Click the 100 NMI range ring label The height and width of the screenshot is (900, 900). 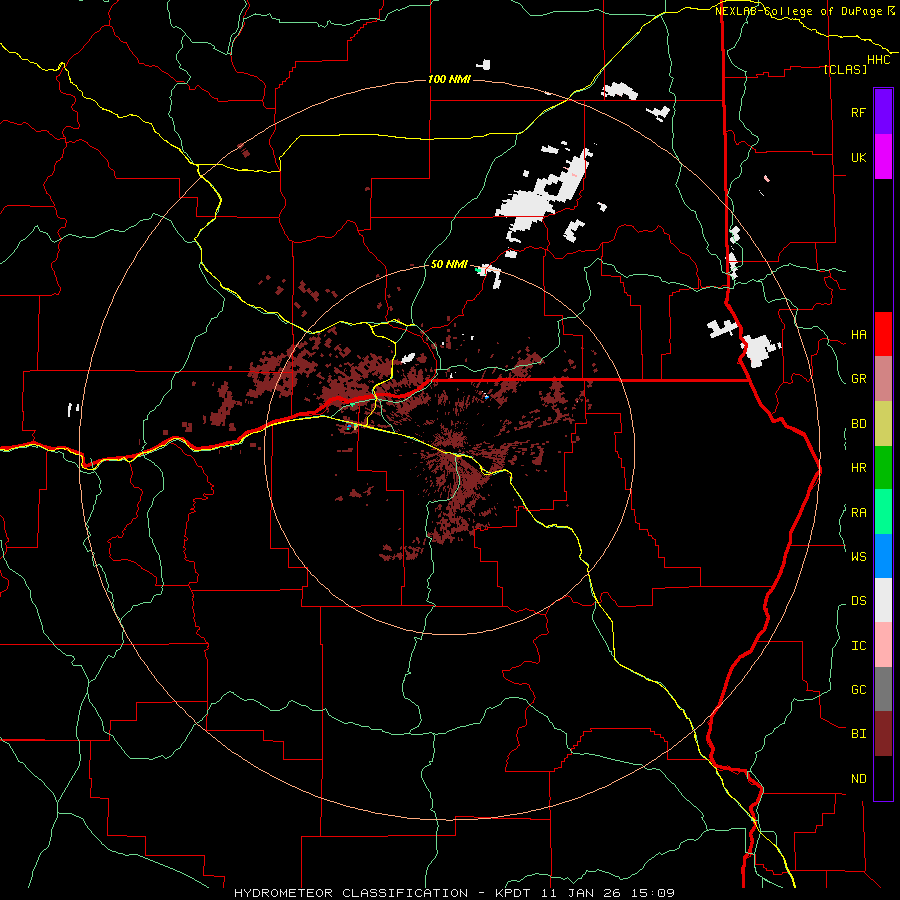coord(449,79)
